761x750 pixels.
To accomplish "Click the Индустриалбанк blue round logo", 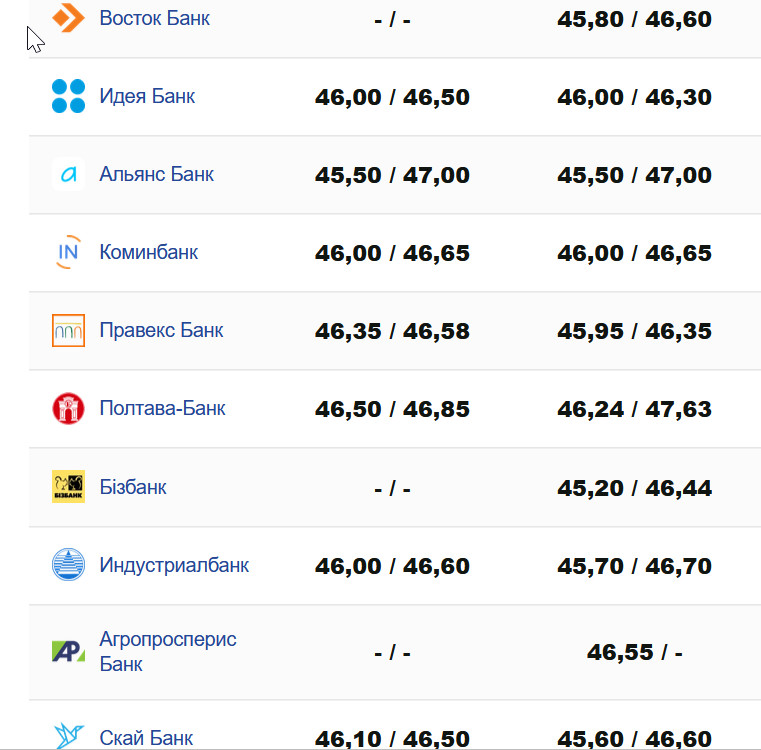I will click(68, 565).
